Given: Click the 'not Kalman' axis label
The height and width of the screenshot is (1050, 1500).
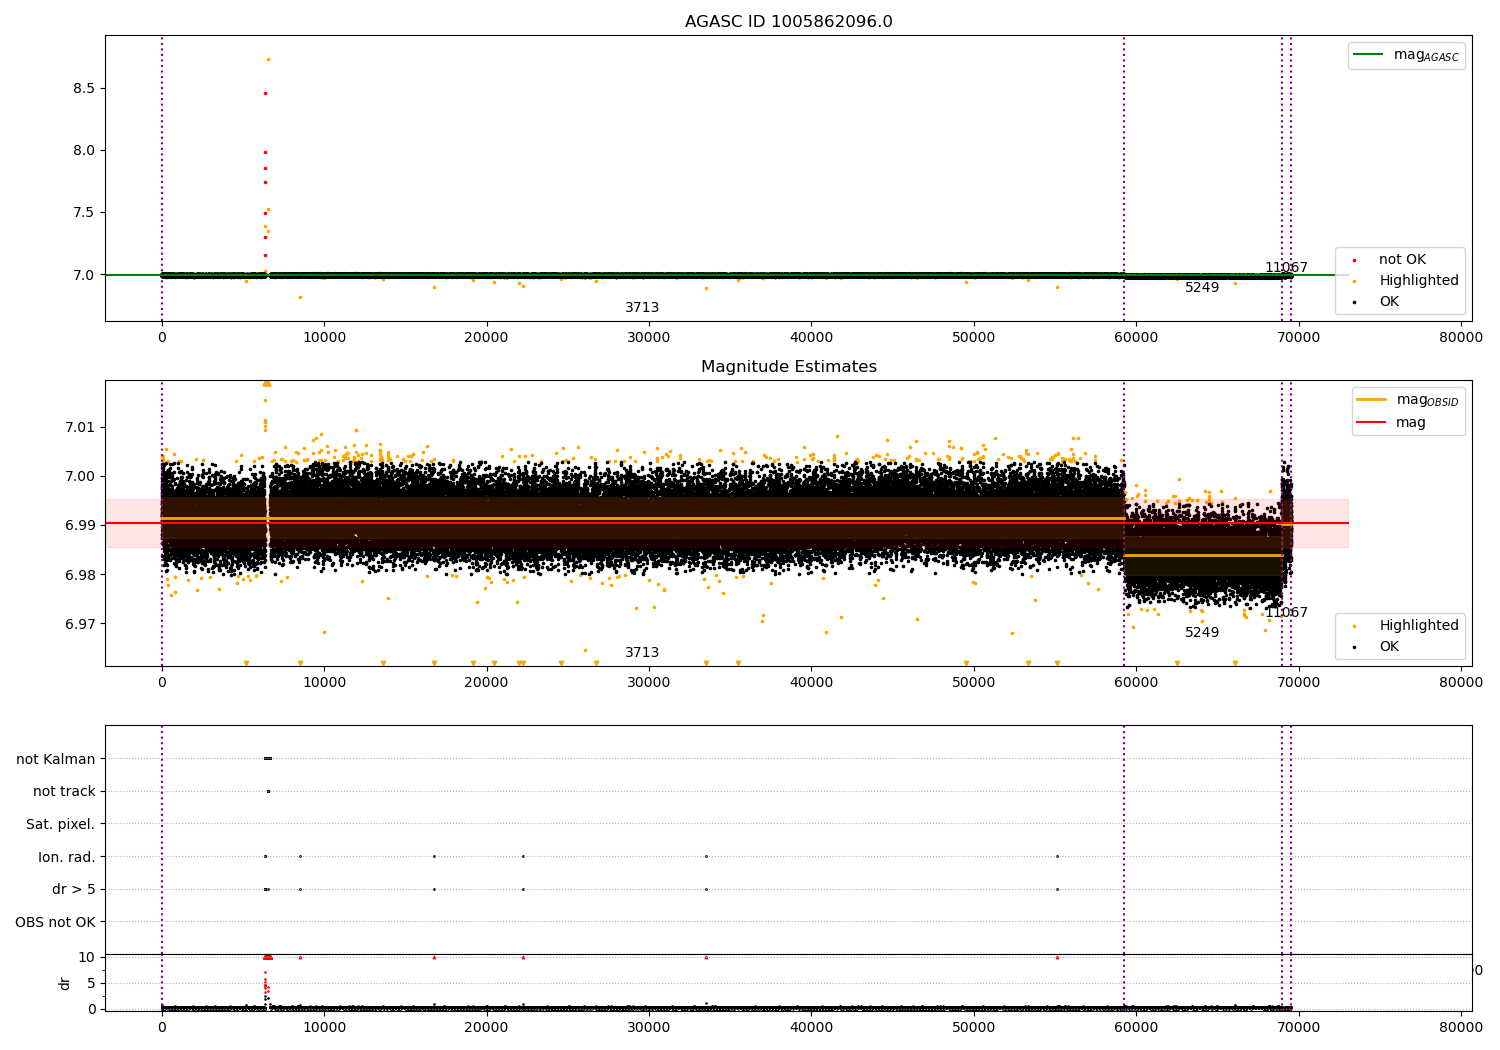Looking at the screenshot, I should [56, 759].
